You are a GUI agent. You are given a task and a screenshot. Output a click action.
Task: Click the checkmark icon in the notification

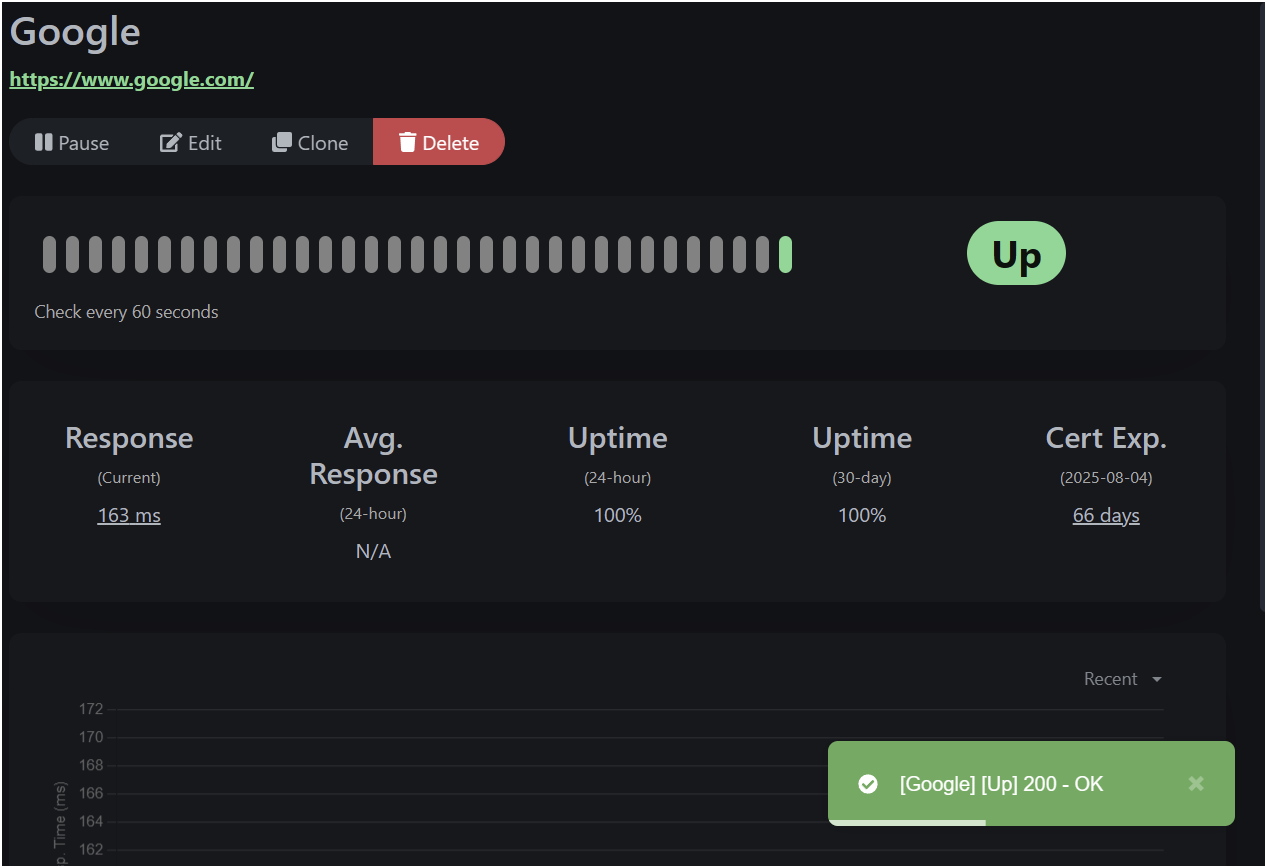[x=868, y=784]
